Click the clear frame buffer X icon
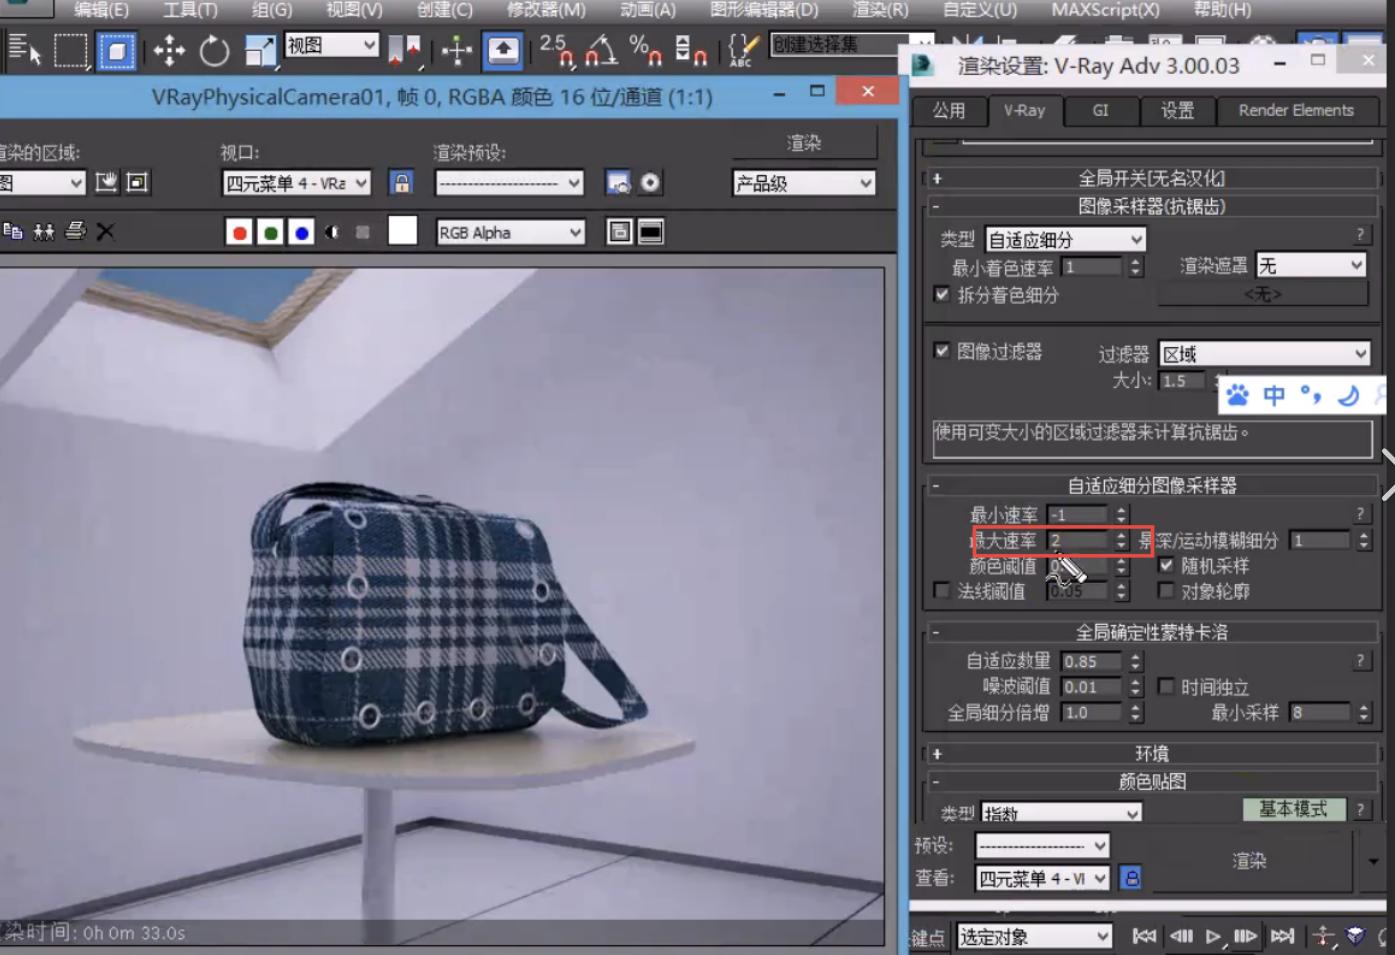1395x955 pixels. click(x=105, y=232)
